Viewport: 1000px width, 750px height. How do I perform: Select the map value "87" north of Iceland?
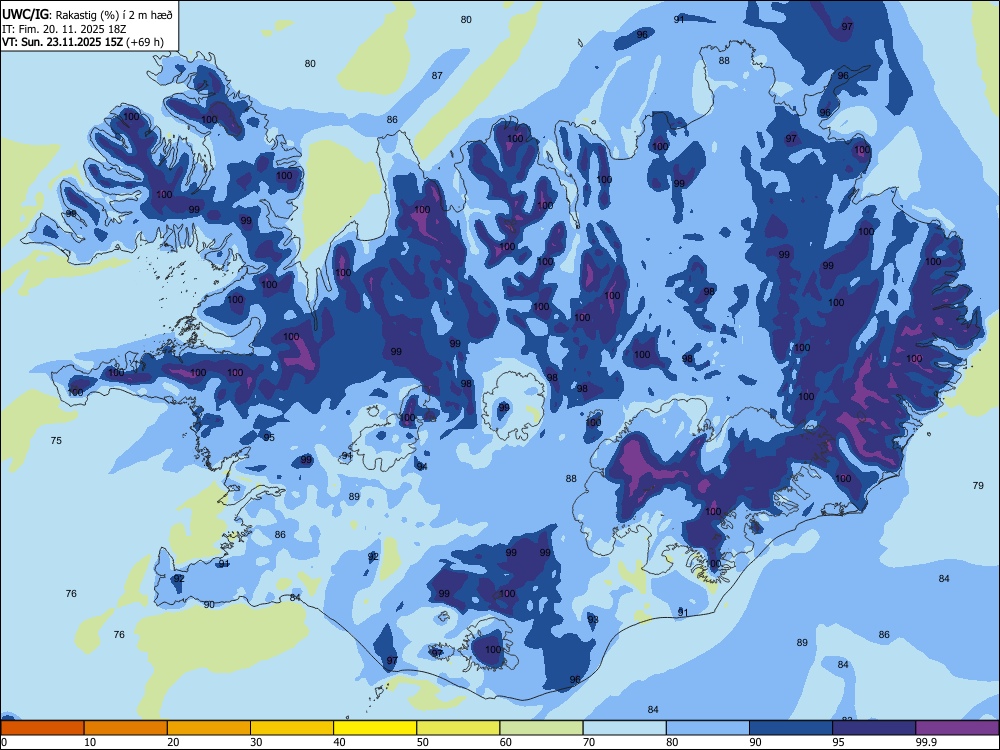coord(437,75)
